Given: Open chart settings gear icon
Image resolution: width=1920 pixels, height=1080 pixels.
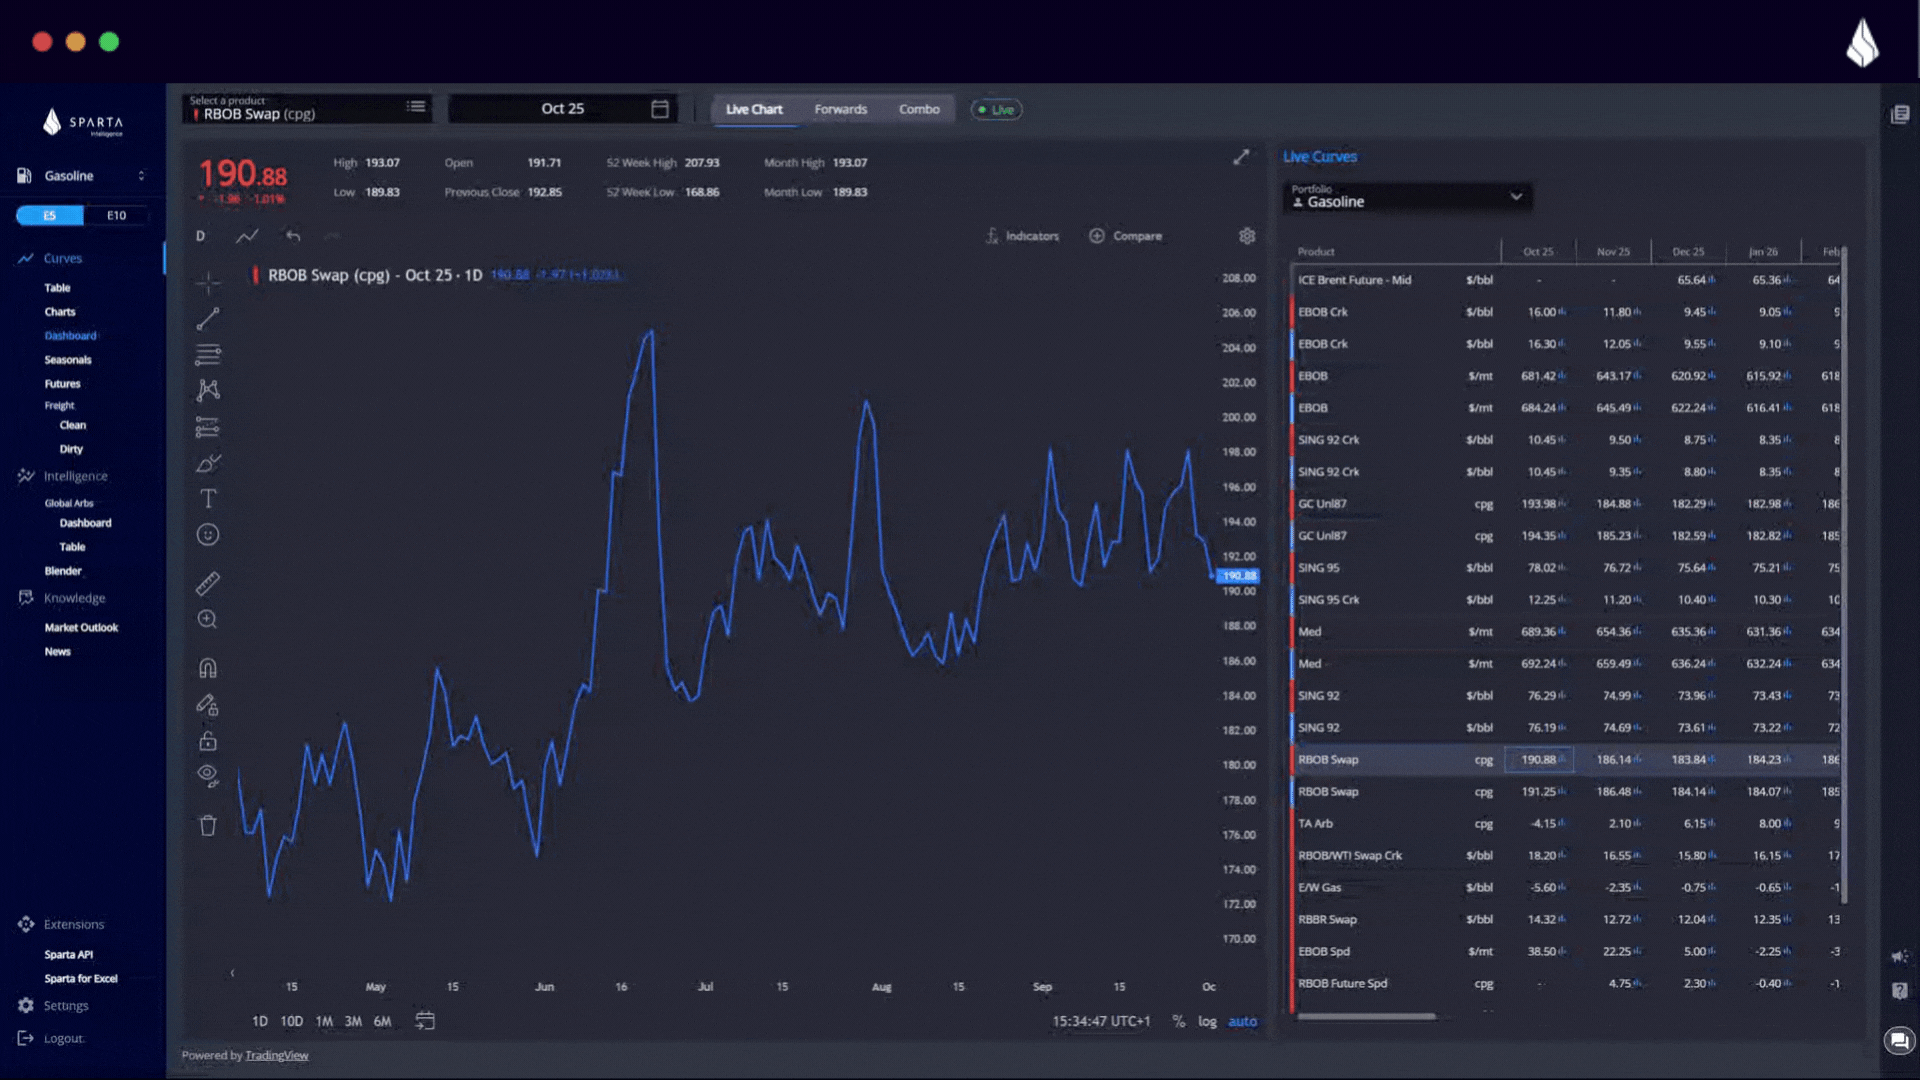Looking at the screenshot, I should click(1247, 236).
